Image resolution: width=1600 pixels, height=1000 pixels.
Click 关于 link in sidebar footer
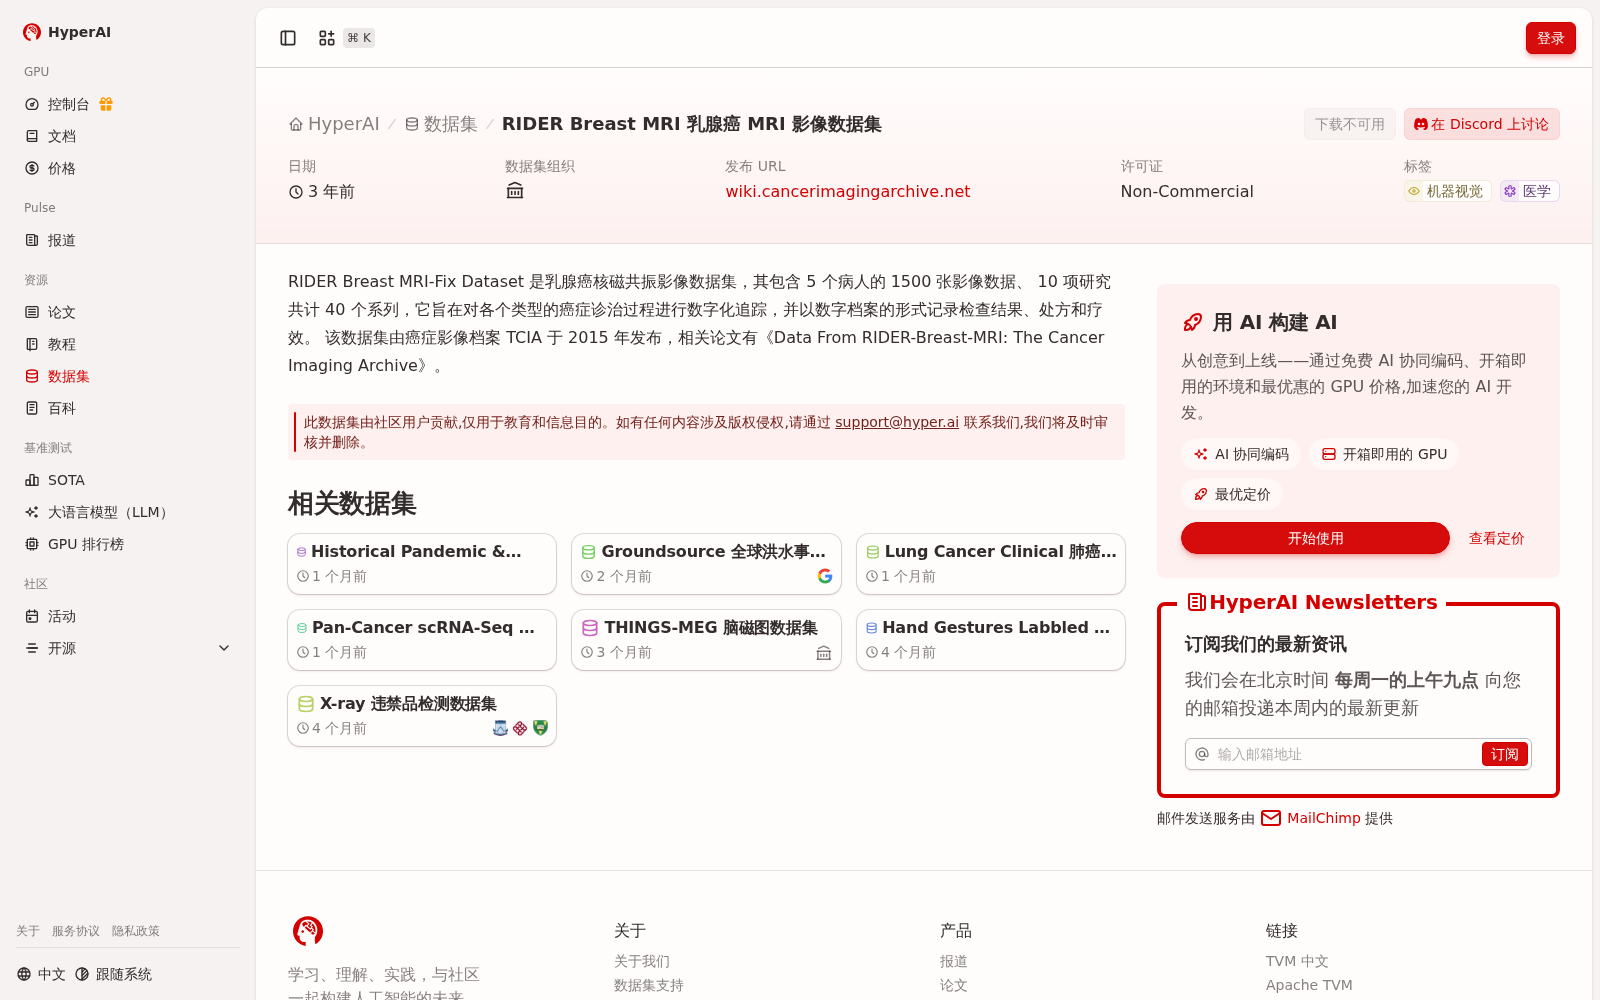28,931
